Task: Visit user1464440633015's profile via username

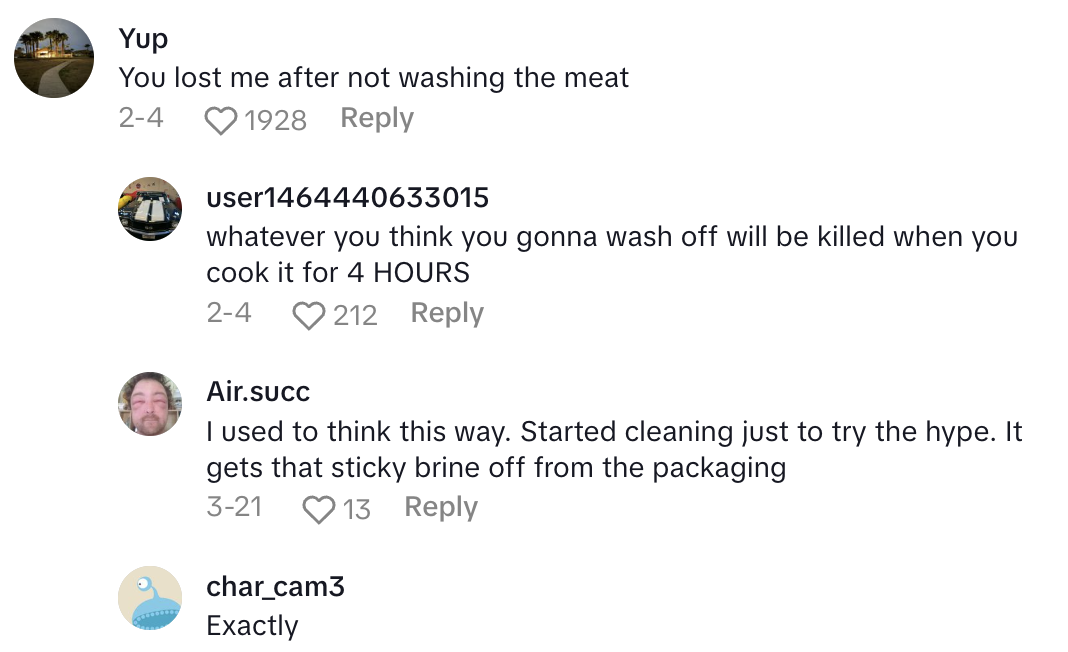Action: click(347, 198)
